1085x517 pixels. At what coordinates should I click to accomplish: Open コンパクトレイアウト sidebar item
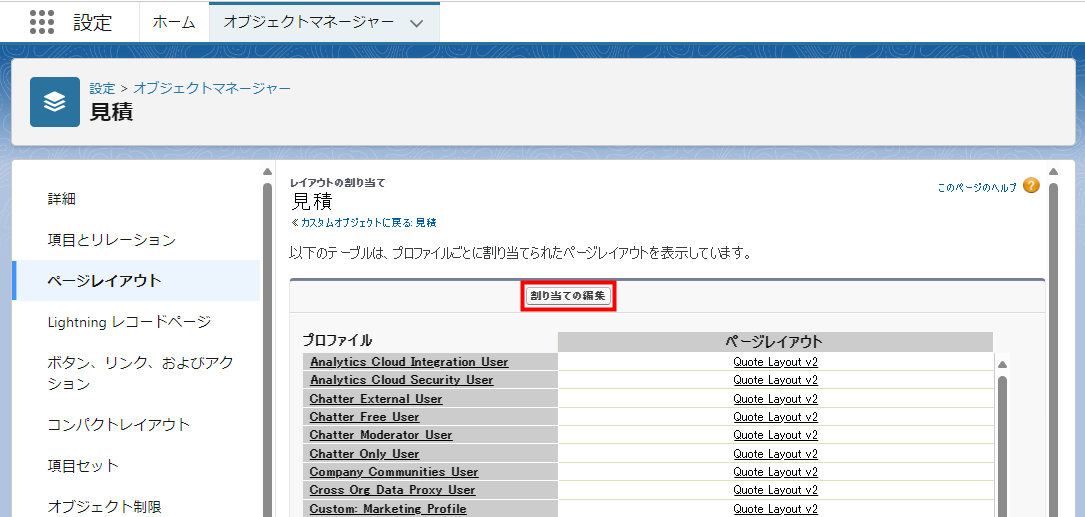(118, 424)
